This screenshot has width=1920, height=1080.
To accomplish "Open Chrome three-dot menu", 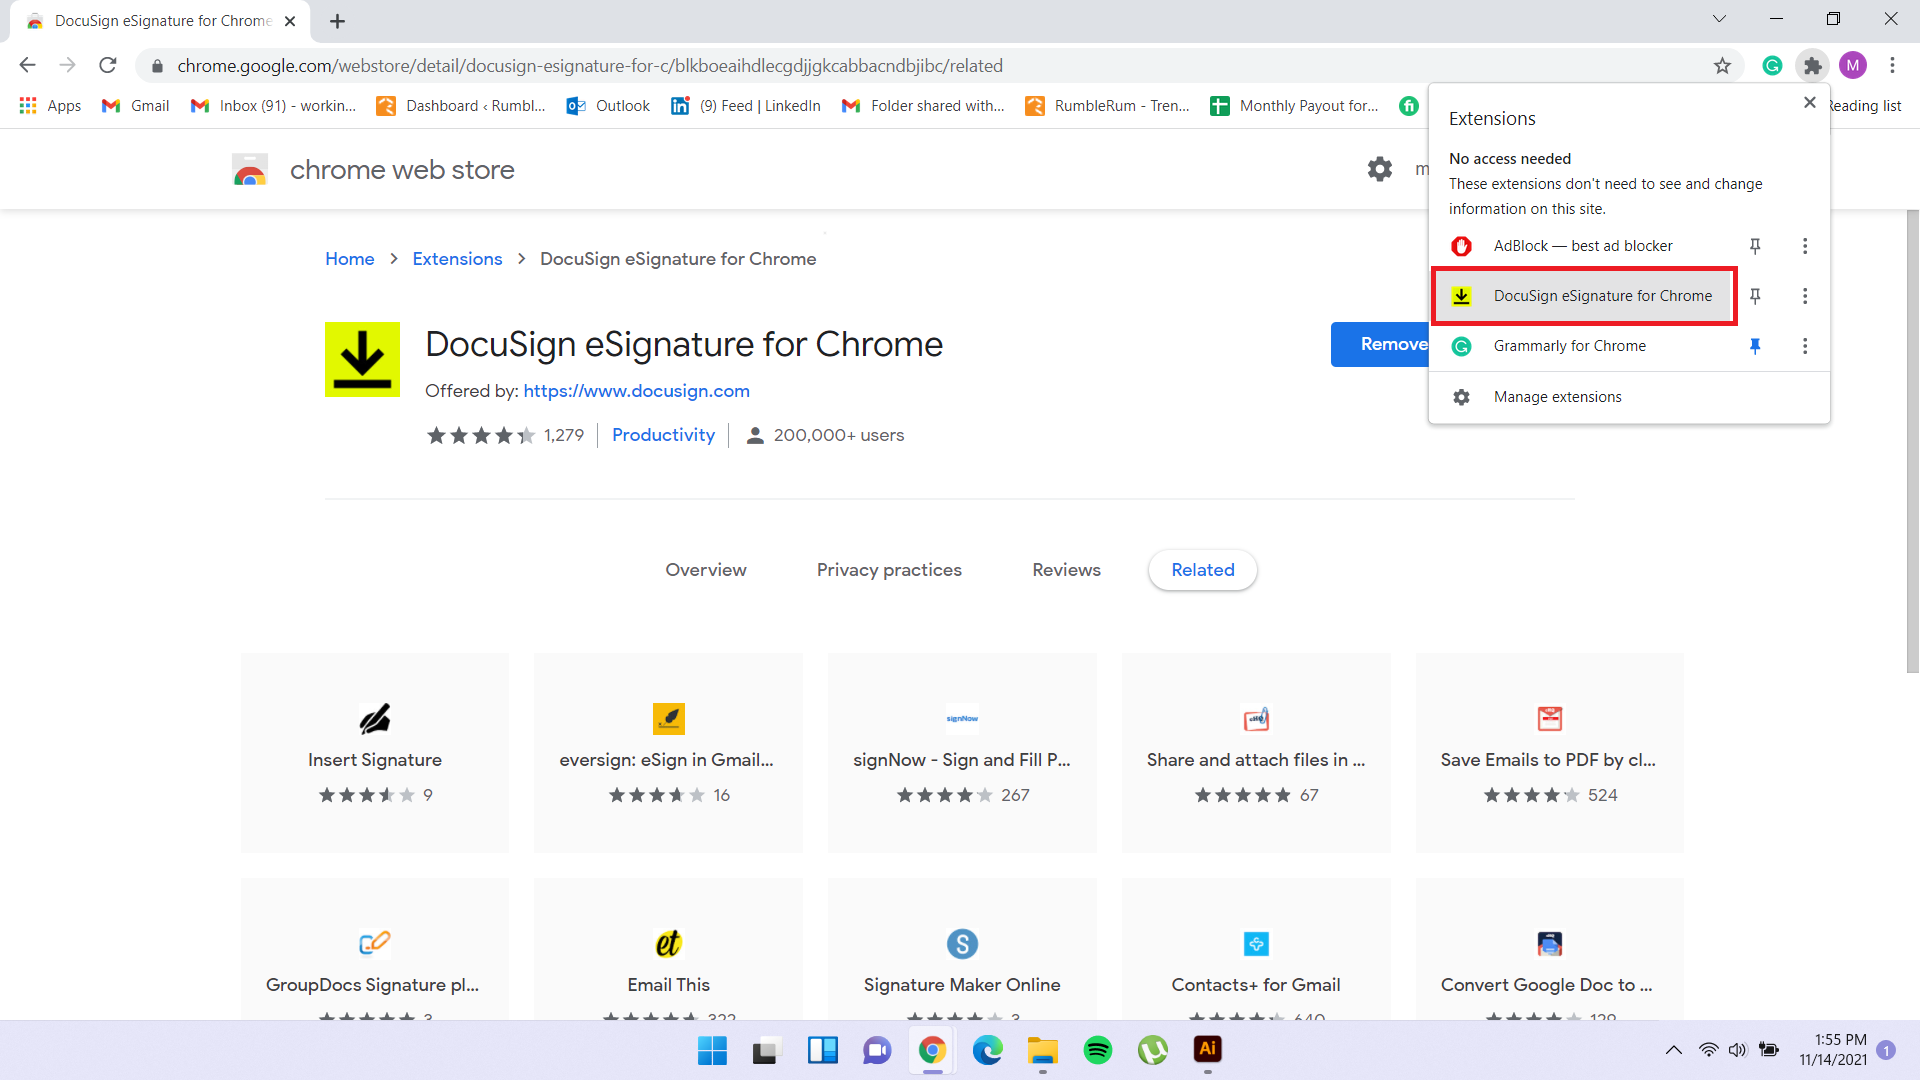I will (x=1892, y=66).
